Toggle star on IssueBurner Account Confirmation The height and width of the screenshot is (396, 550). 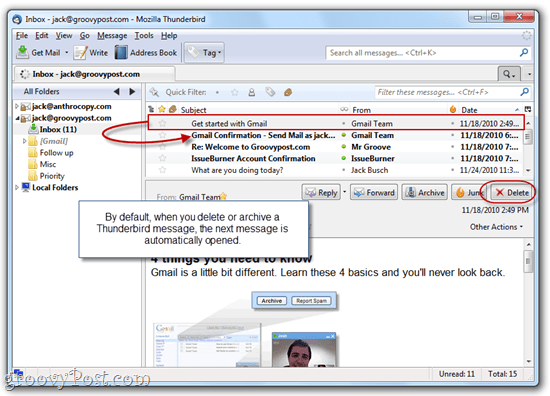[x=162, y=158]
